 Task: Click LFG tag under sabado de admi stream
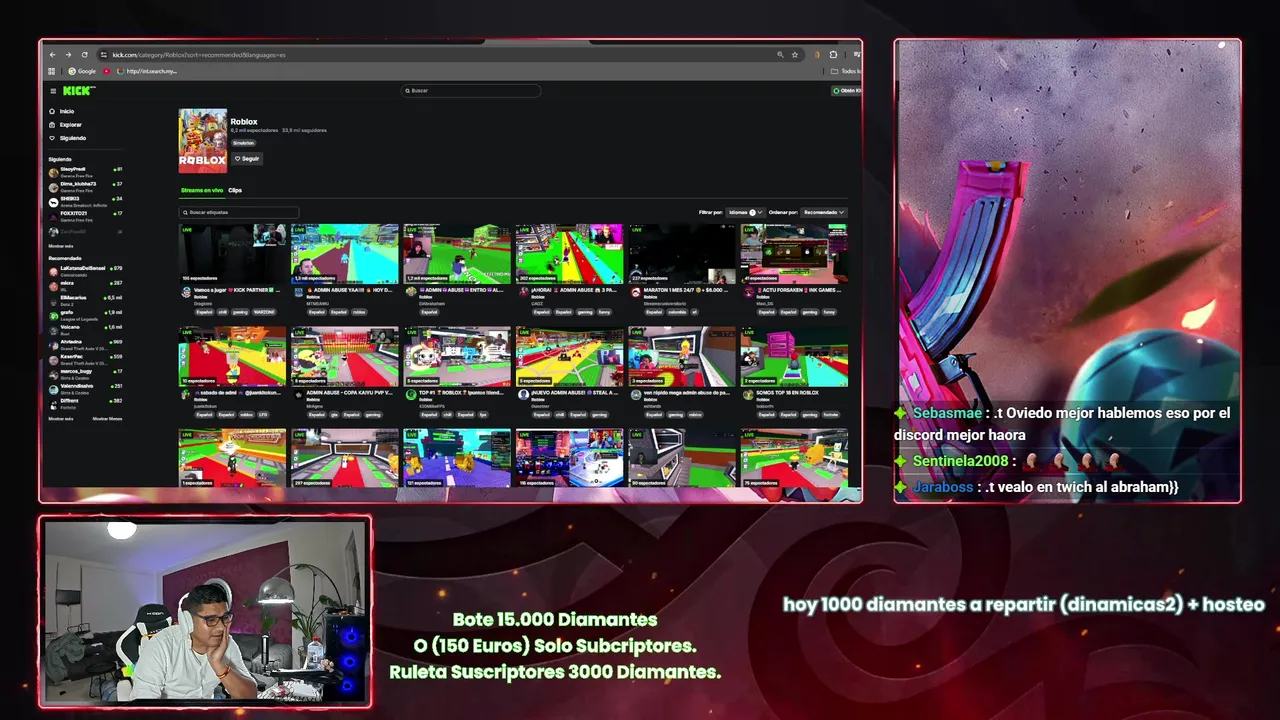[x=263, y=414]
